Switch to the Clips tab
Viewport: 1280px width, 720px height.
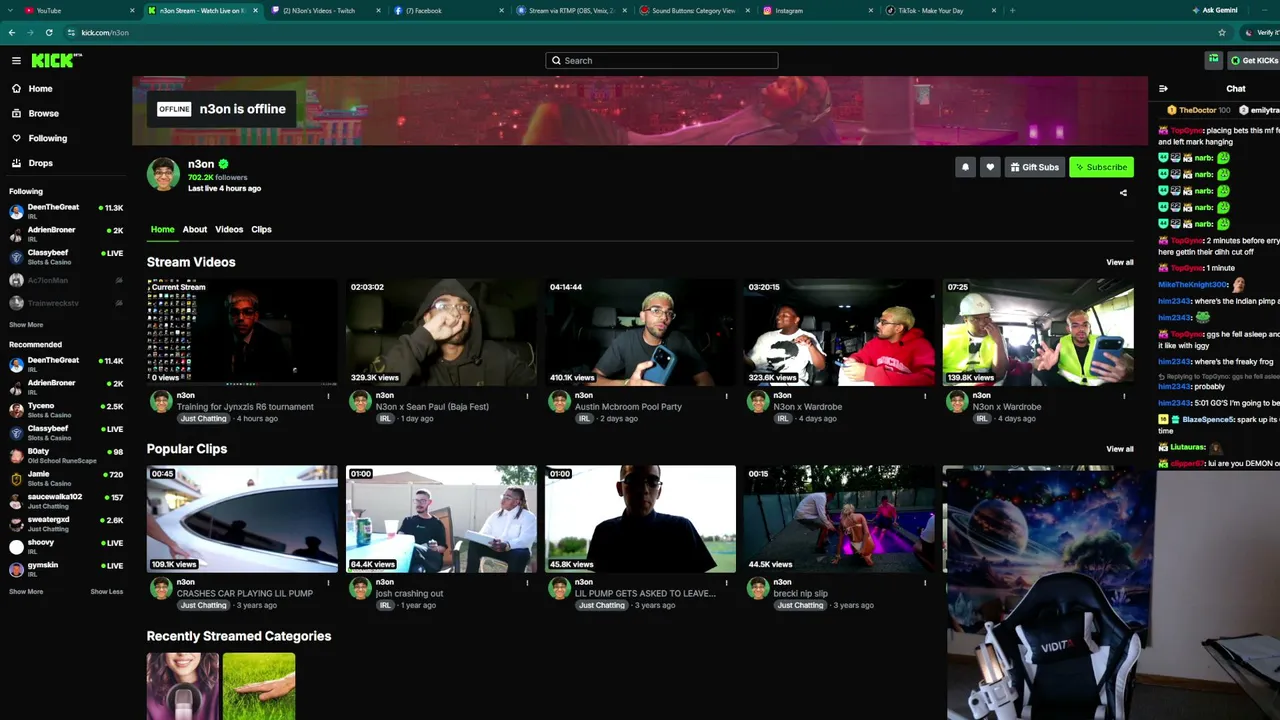261,230
